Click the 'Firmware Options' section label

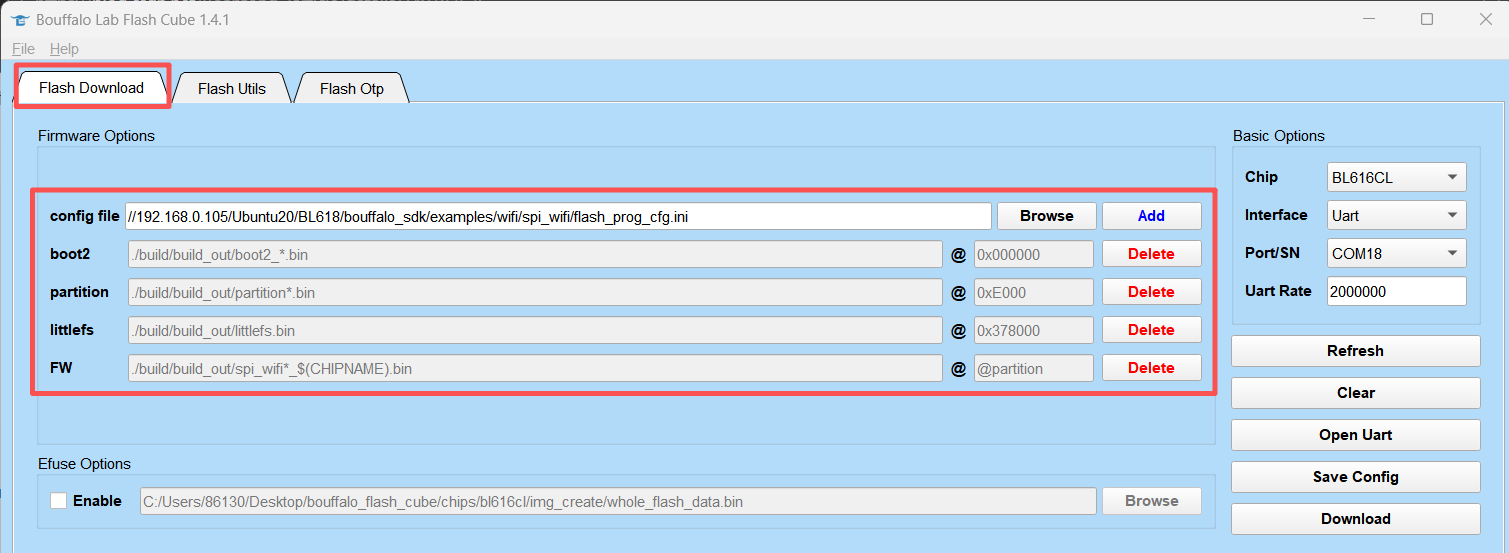pos(96,135)
